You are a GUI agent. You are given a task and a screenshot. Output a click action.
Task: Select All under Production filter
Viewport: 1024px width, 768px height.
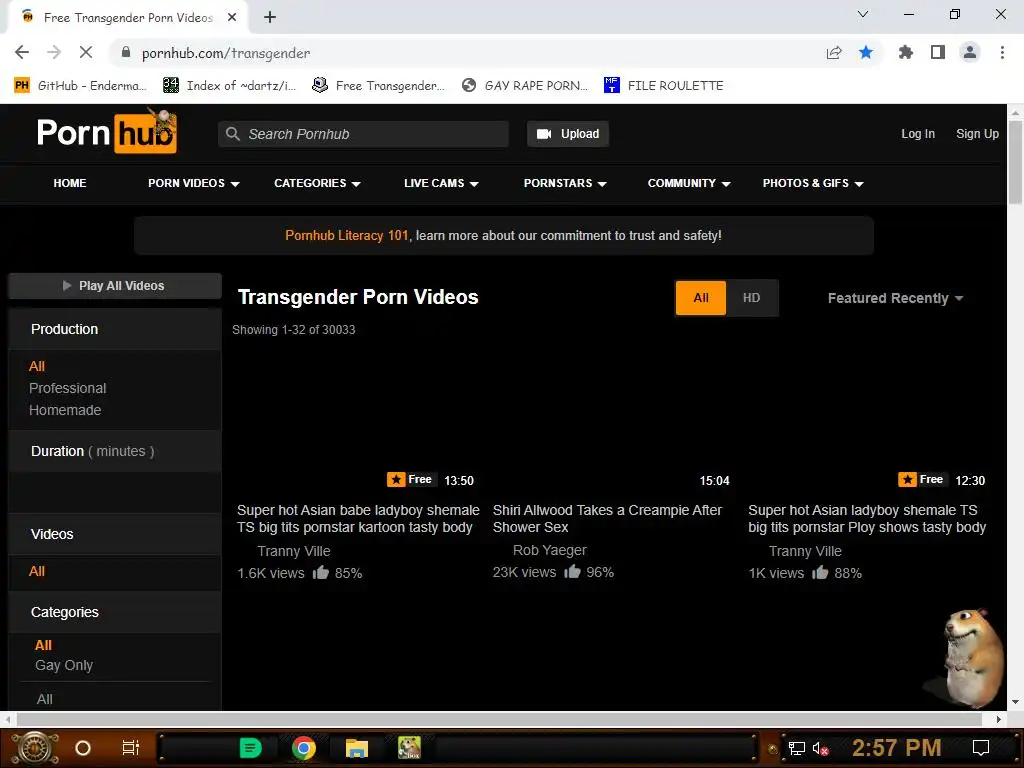[37, 366]
